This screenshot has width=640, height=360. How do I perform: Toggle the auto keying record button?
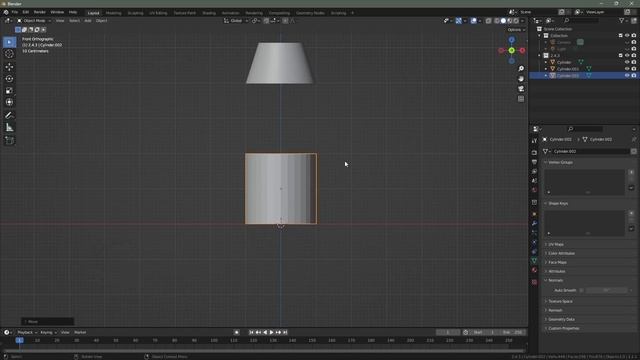point(236,332)
